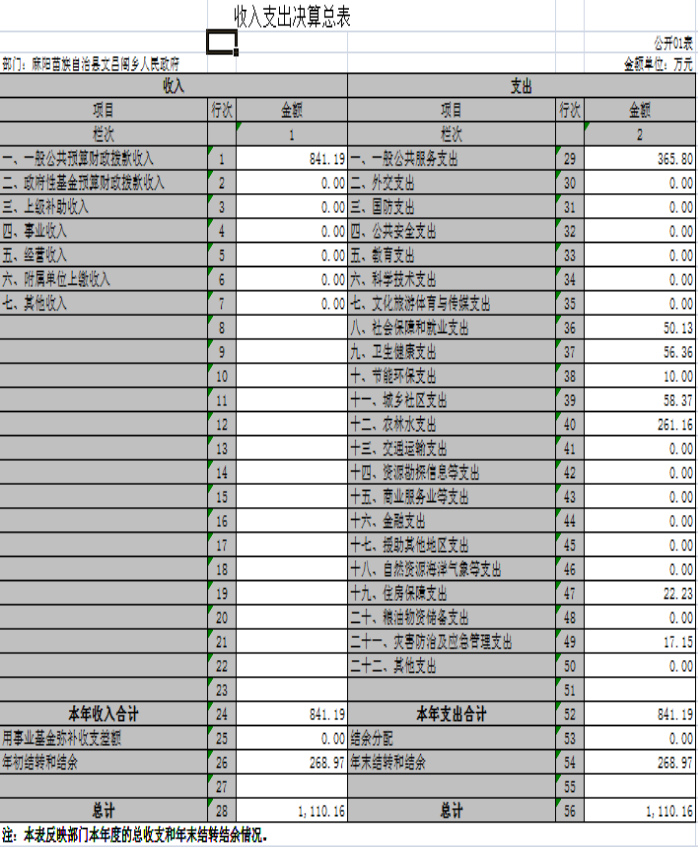Click the 住房保障支出 amount 22.23
Viewport: 698px width, 848px height.
pyautogui.click(x=640, y=593)
